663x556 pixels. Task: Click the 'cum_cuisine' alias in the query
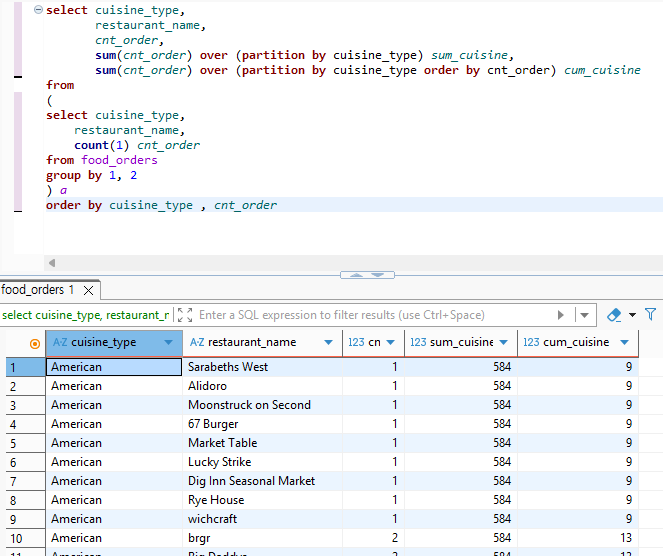(x=602, y=70)
